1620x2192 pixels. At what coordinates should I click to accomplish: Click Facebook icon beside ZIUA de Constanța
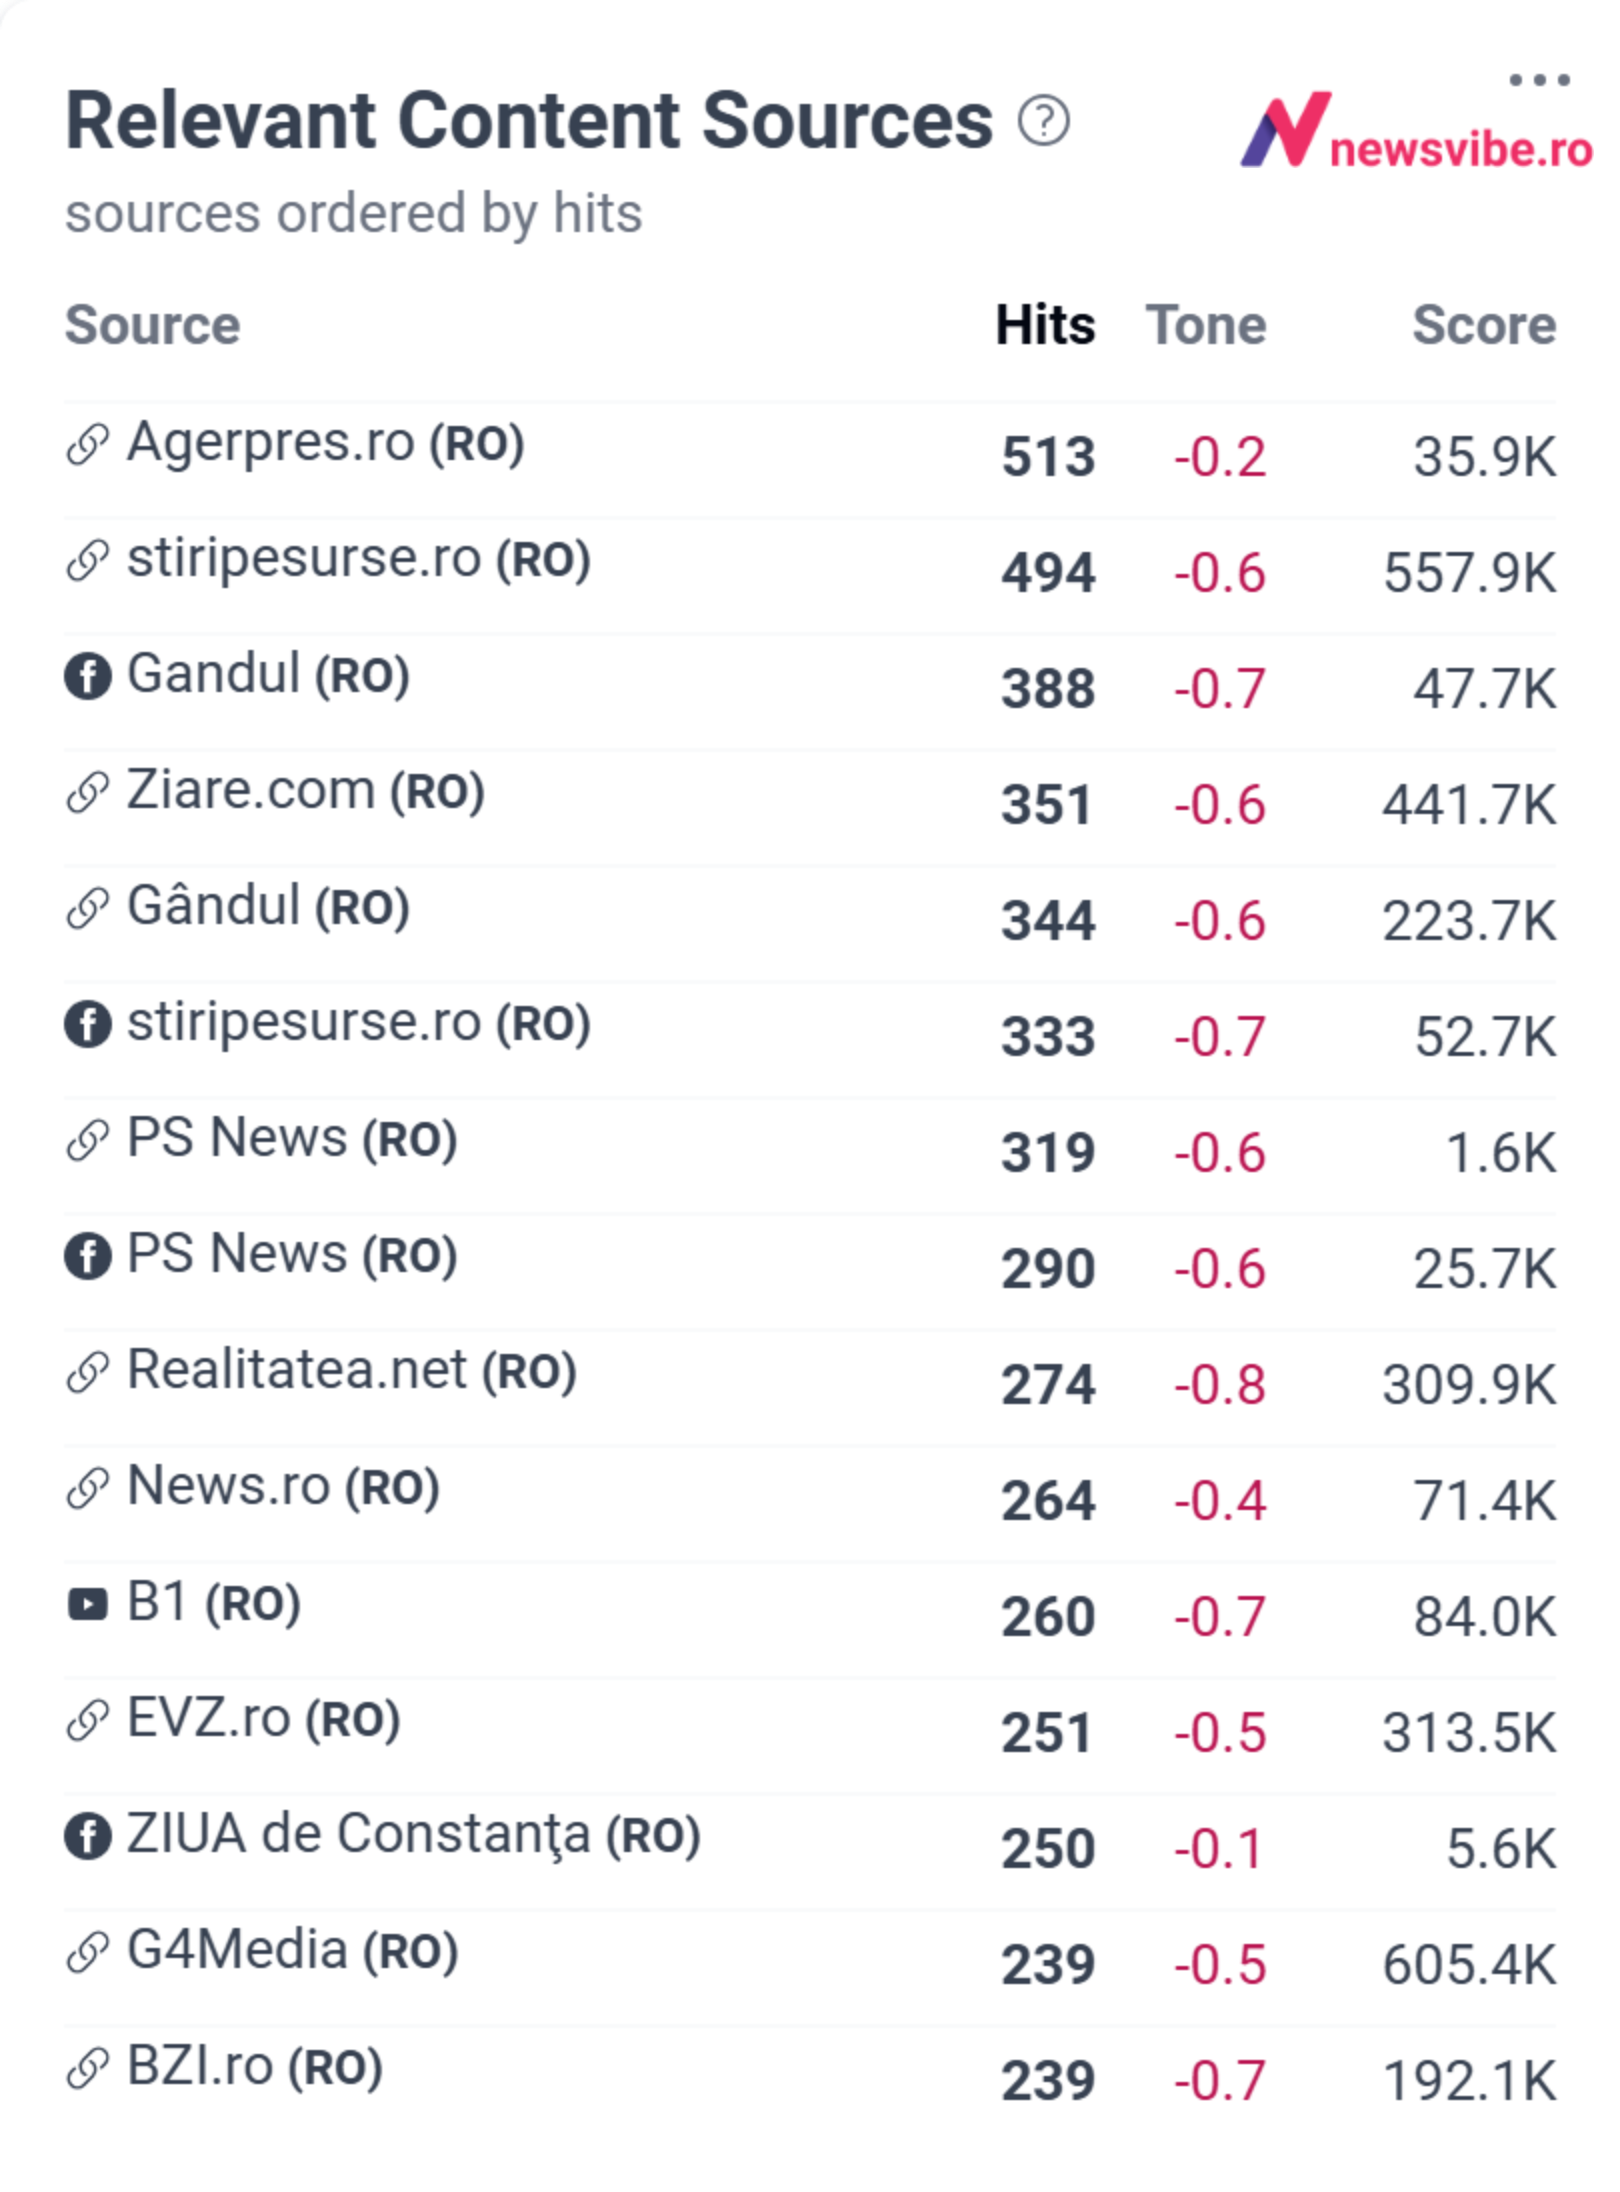click(88, 1836)
